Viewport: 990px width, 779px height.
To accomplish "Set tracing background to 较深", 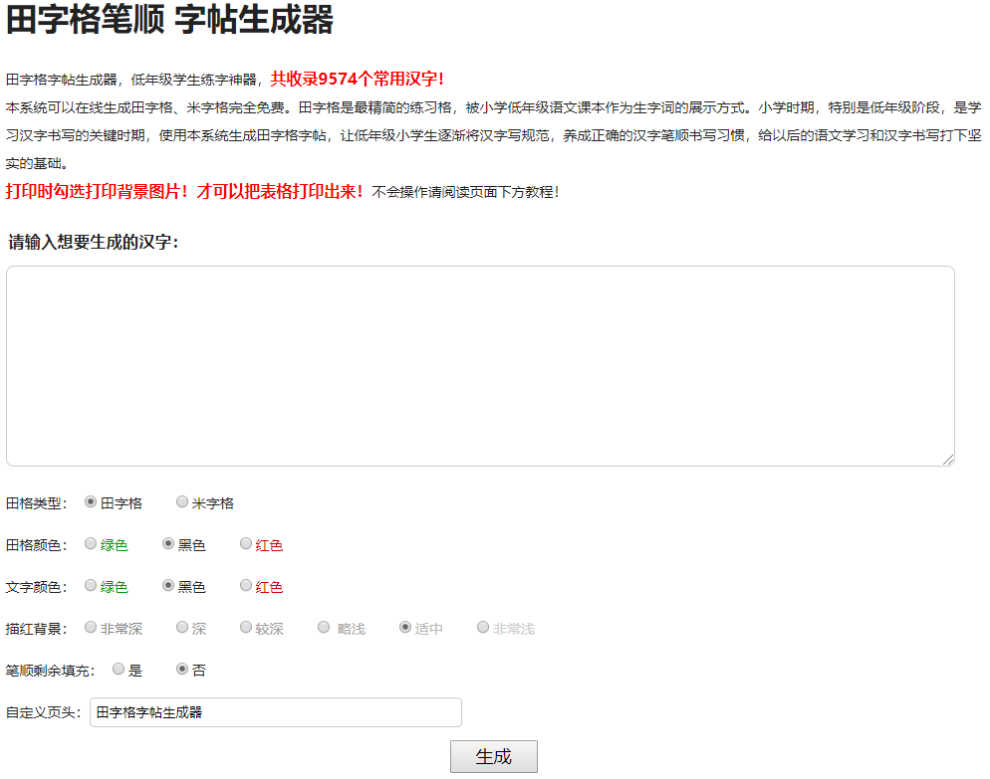I will point(245,627).
